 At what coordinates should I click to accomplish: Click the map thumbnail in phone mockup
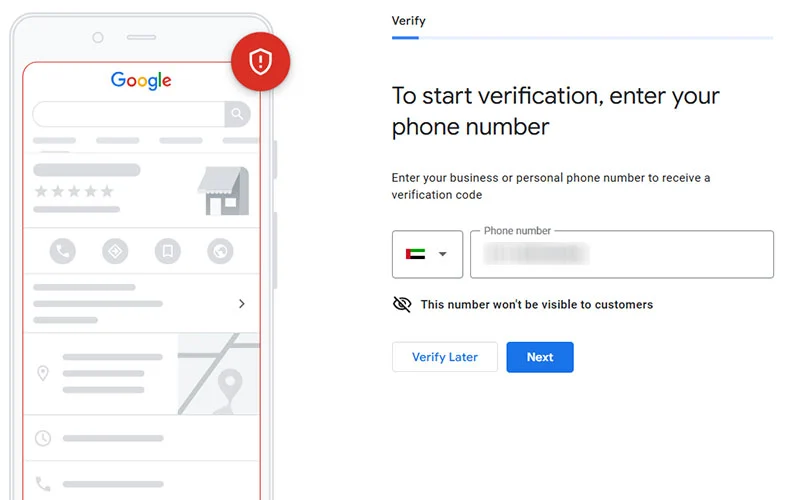click(x=218, y=373)
